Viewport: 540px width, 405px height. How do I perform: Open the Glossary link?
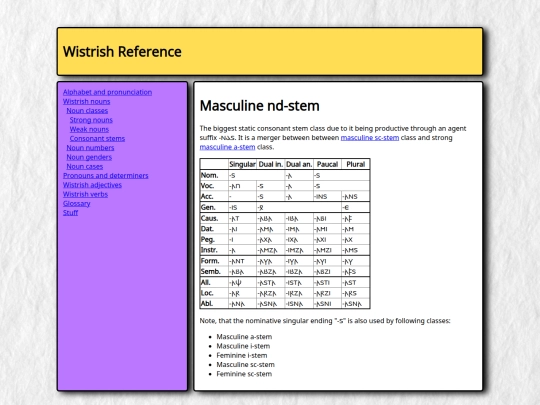(76, 204)
